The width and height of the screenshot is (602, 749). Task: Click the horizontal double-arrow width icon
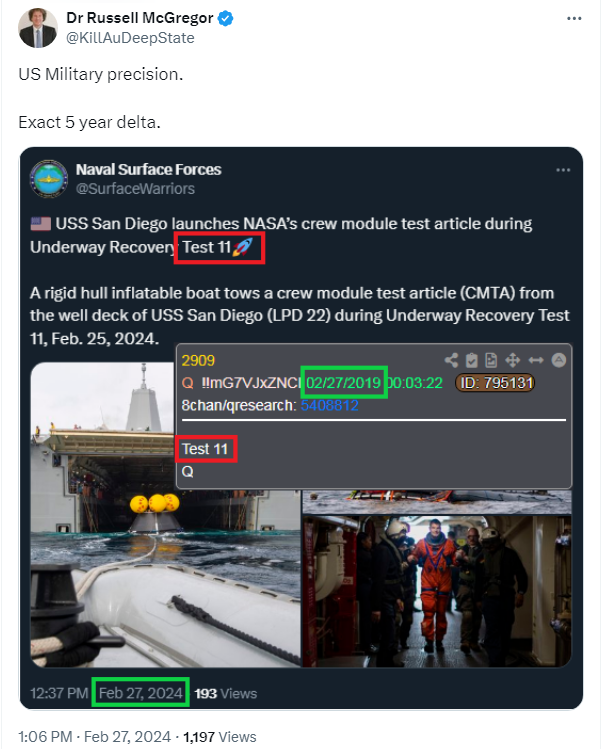536,360
